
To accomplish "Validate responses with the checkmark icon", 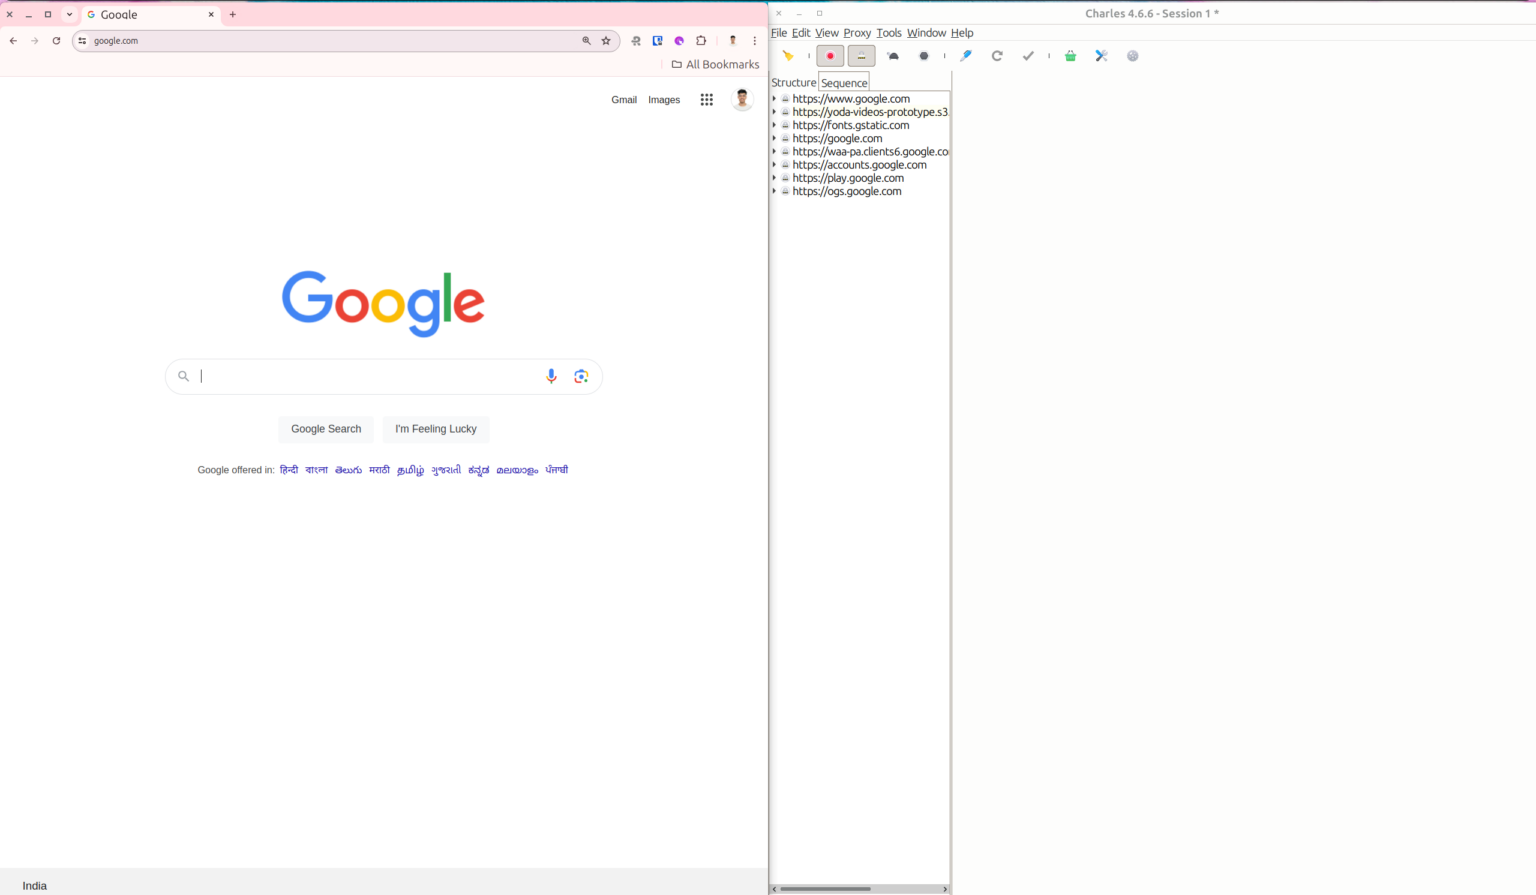I will coord(1028,55).
